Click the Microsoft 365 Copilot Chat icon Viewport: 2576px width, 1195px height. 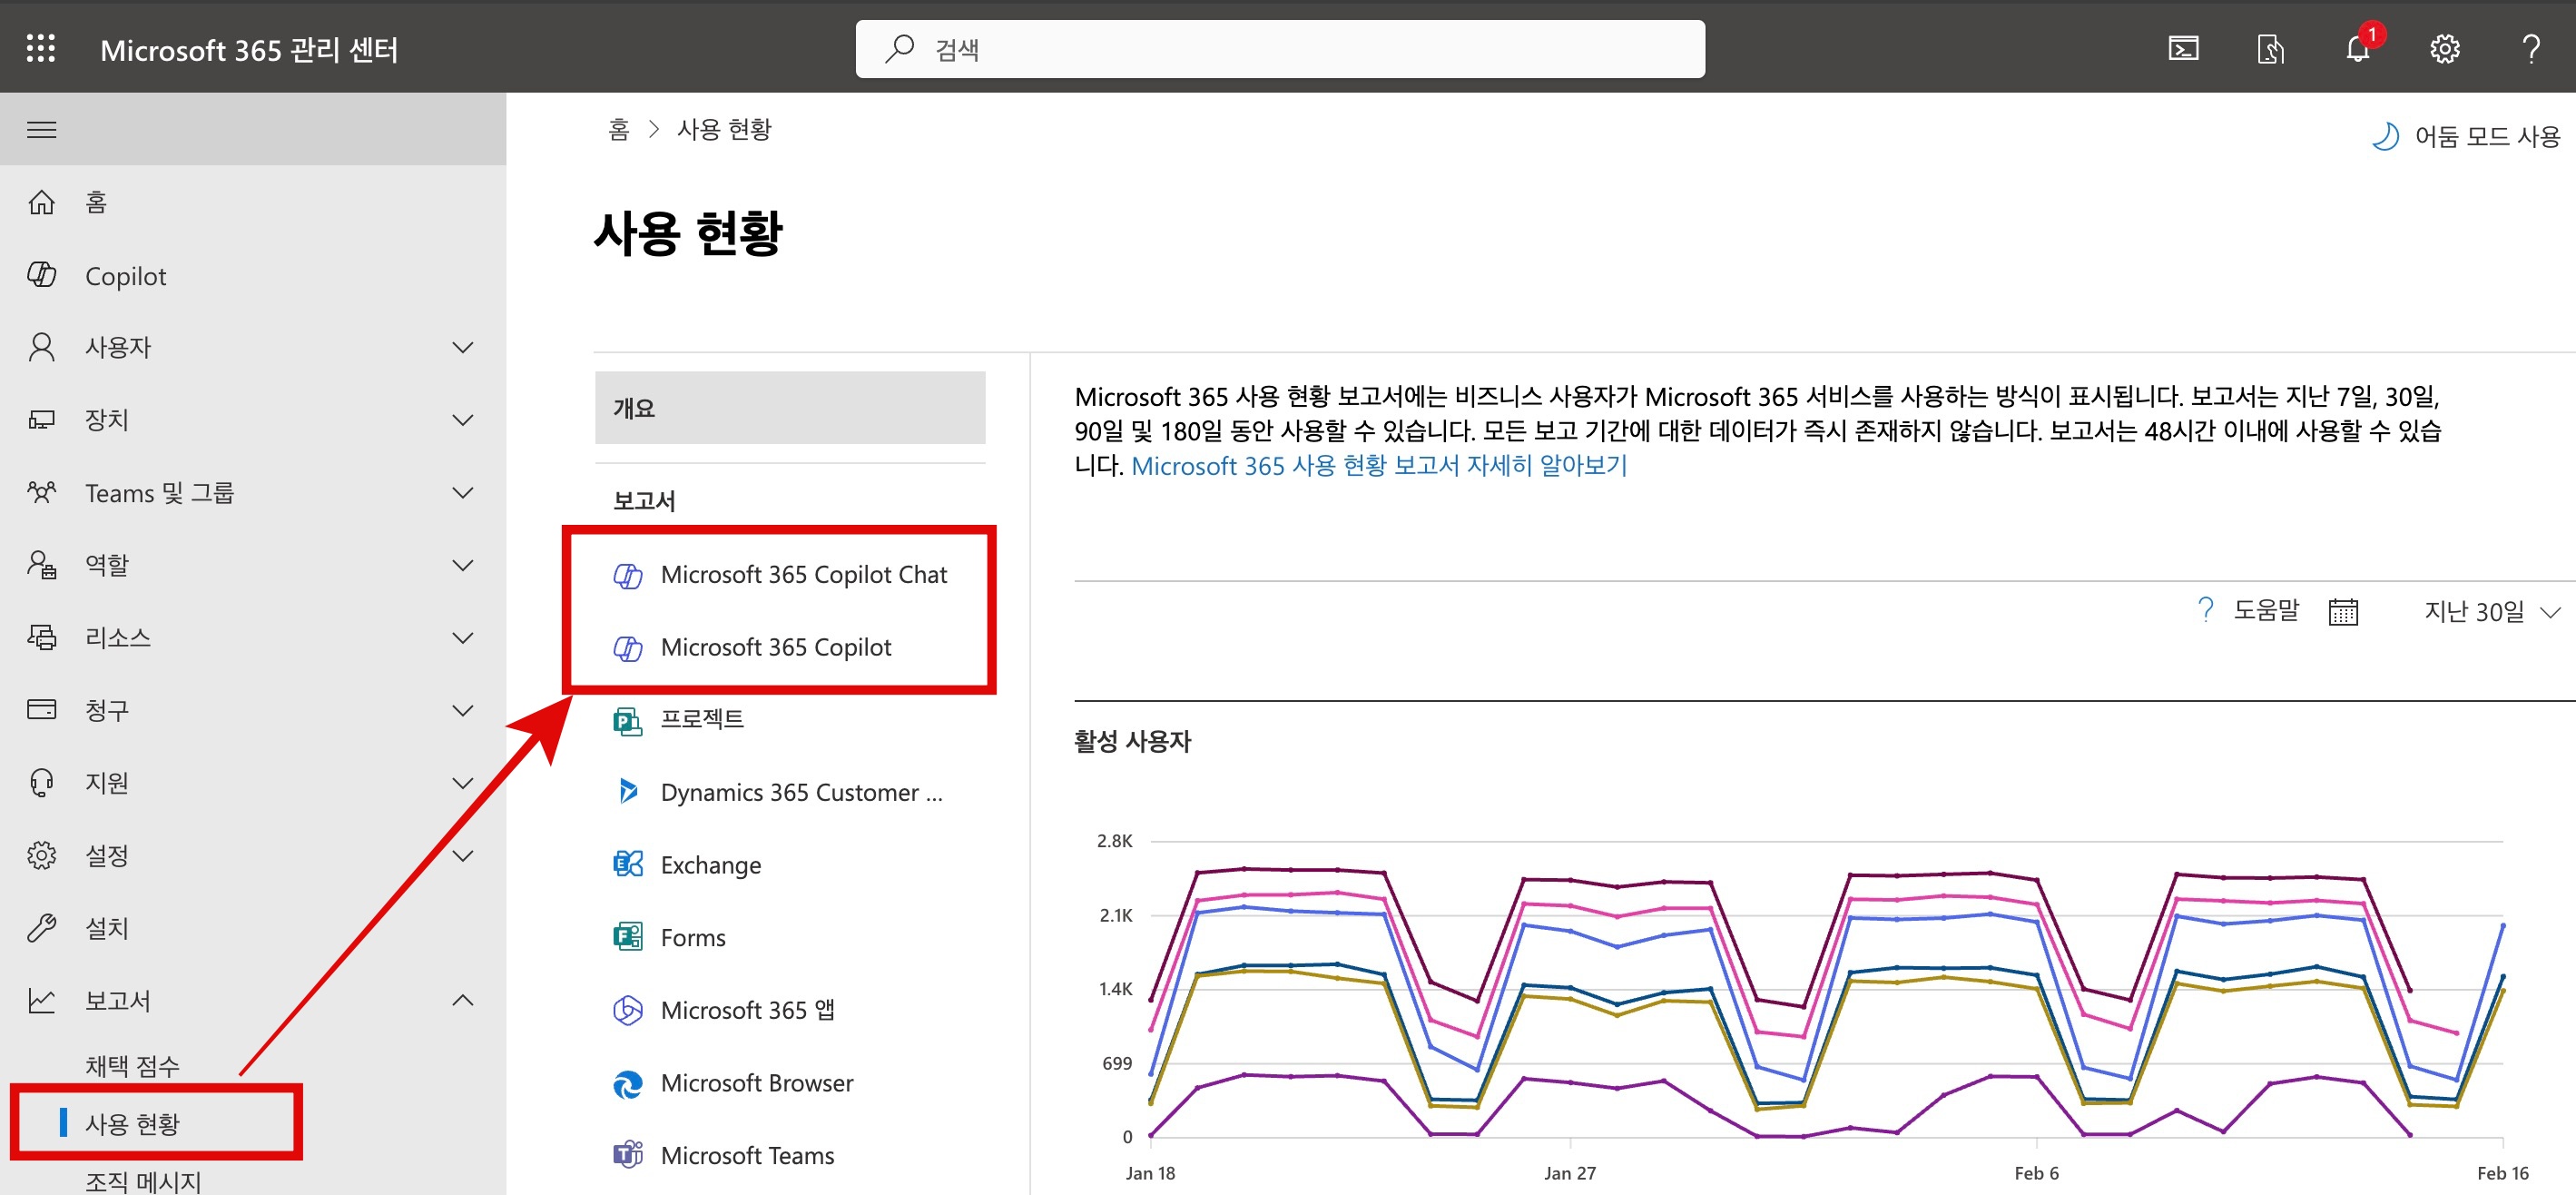point(627,575)
